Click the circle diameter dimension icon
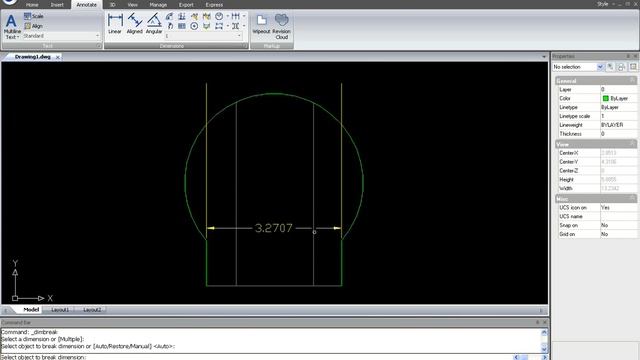Image resolution: width=640 pixels, height=360 pixels. coord(219,16)
